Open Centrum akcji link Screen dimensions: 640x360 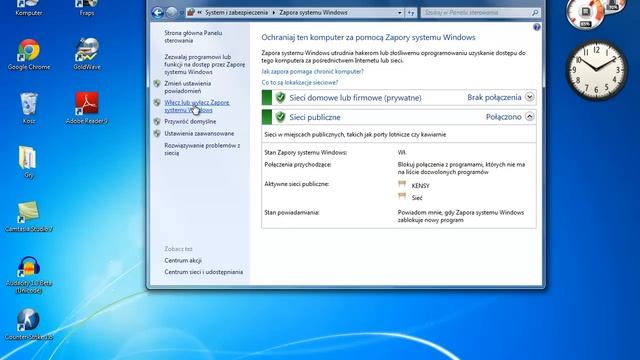pos(183,260)
